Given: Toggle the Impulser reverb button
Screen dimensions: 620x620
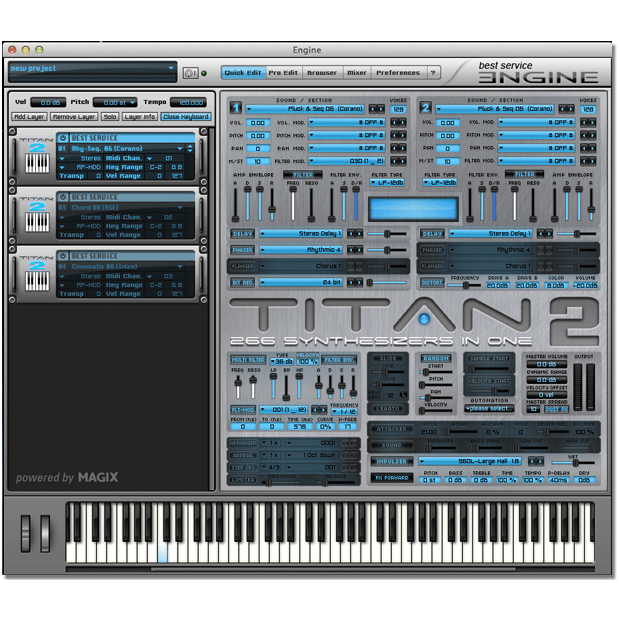Looking at the screenshot, I should click(391, 461).
